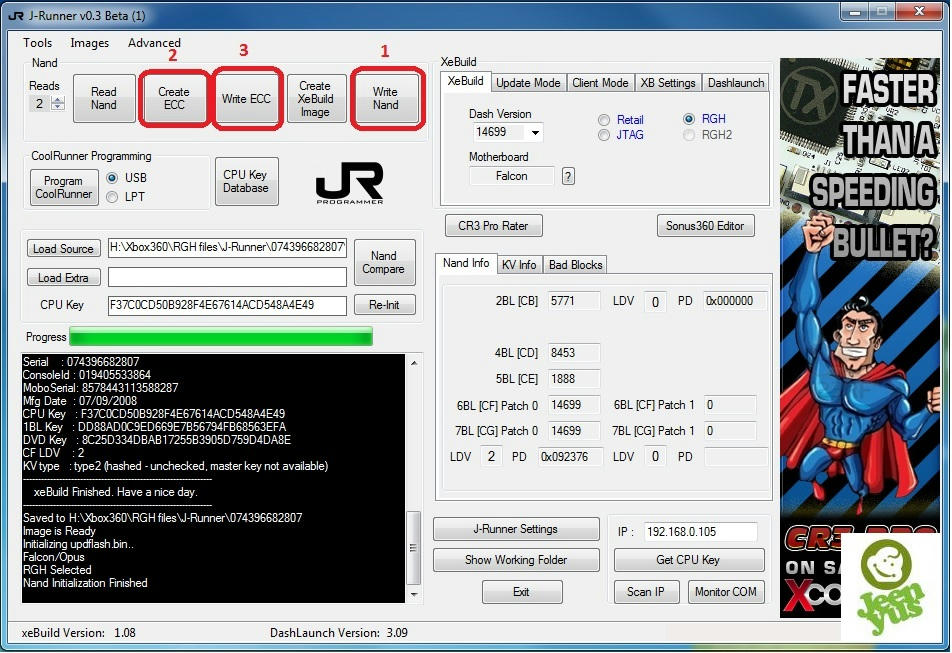The width and height of the screenshot is (952, 653).
Task: Click the green progress bar
Action: pyautogui.click(x=220, y=337)
